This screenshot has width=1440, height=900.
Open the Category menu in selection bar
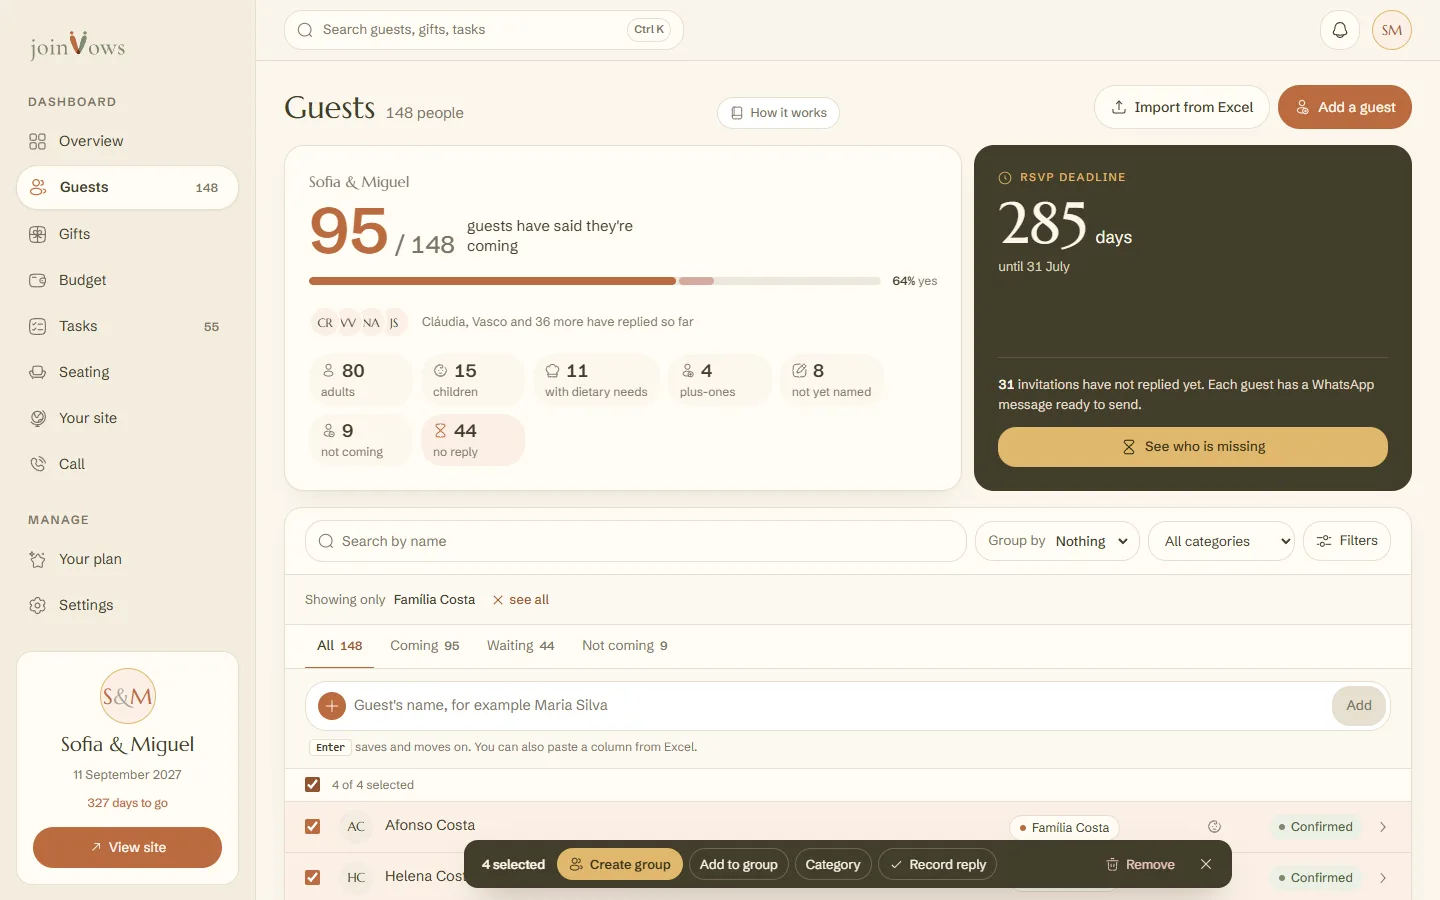[833, 865]
